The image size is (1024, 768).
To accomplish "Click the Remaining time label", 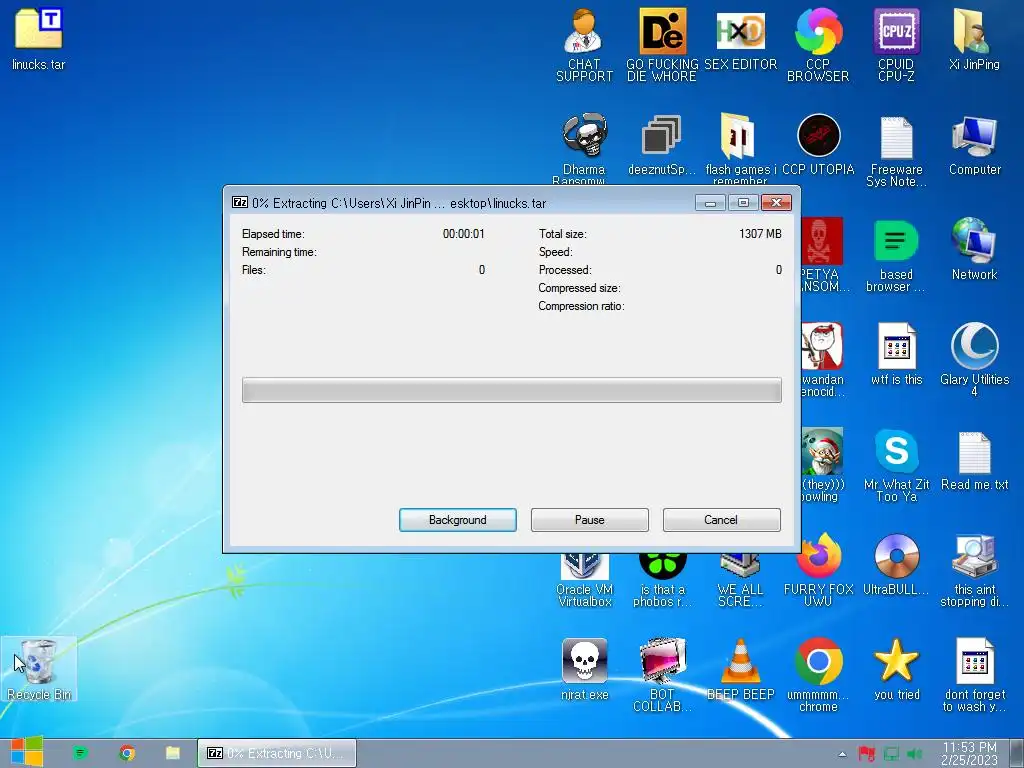I will pos(279,252).
